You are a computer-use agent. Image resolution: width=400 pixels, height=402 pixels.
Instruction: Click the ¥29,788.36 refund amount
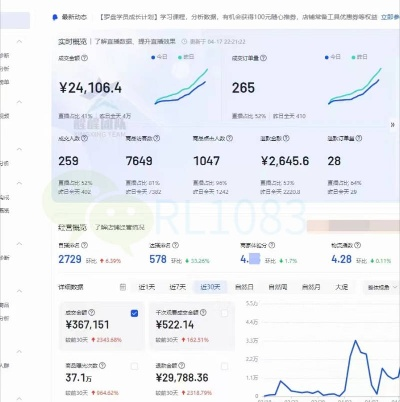pos(182,378)
